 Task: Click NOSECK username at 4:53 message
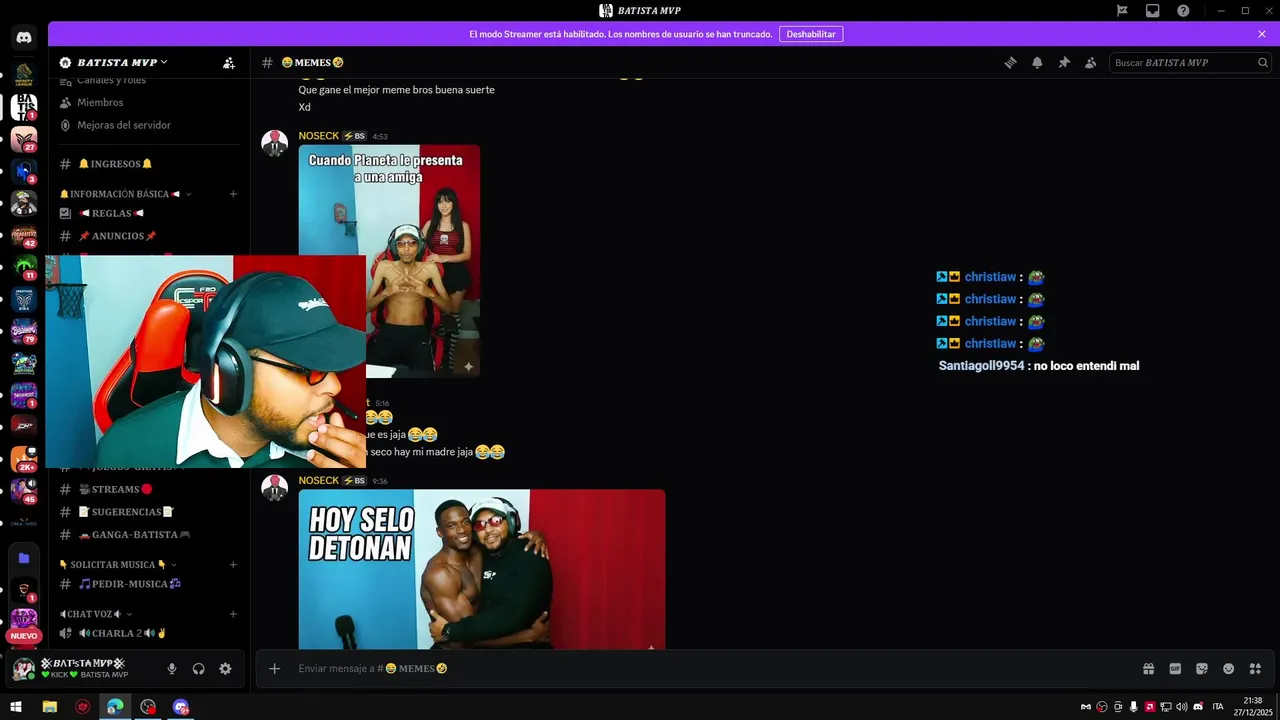point(318,136)
